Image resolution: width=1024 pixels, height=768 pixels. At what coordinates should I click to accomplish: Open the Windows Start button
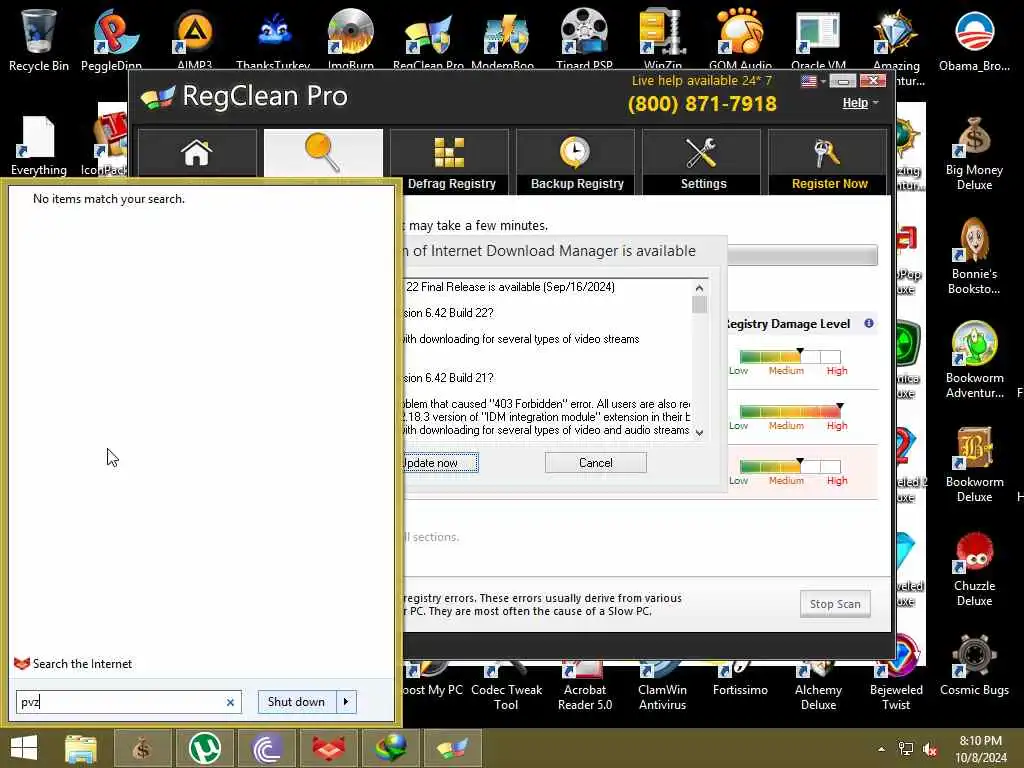click(x=24, y=748)
